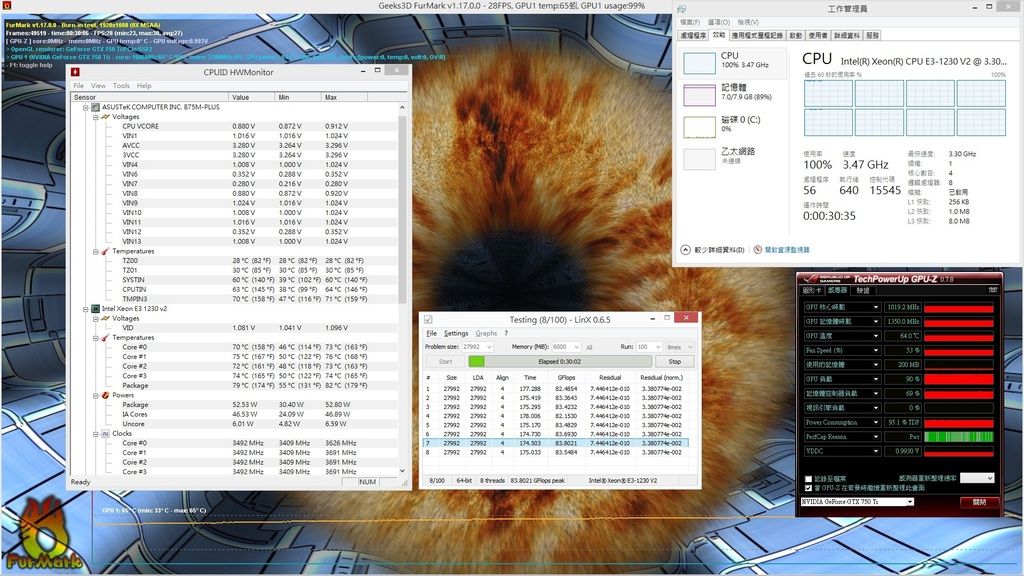Click the GFlops column header in LinX
Screen dimensions: 1024x576
[x=566, y=377]
